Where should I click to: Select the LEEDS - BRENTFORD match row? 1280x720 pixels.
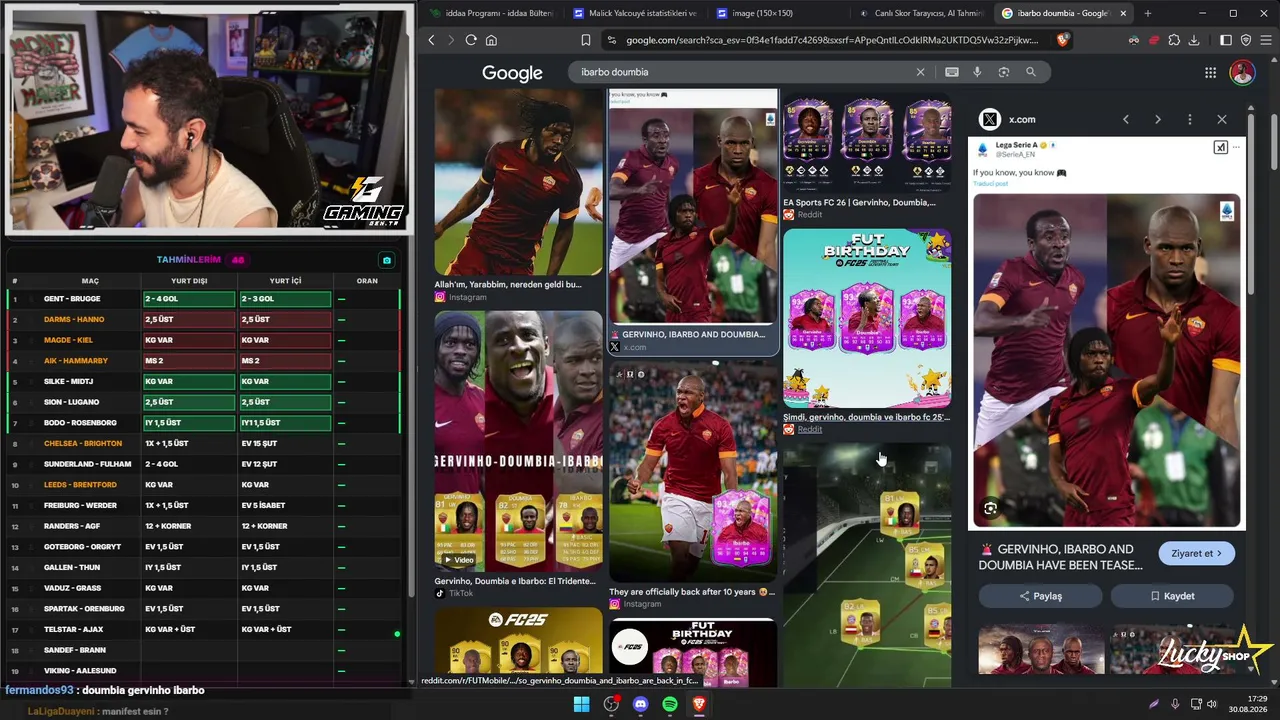[x=203, y=485]
